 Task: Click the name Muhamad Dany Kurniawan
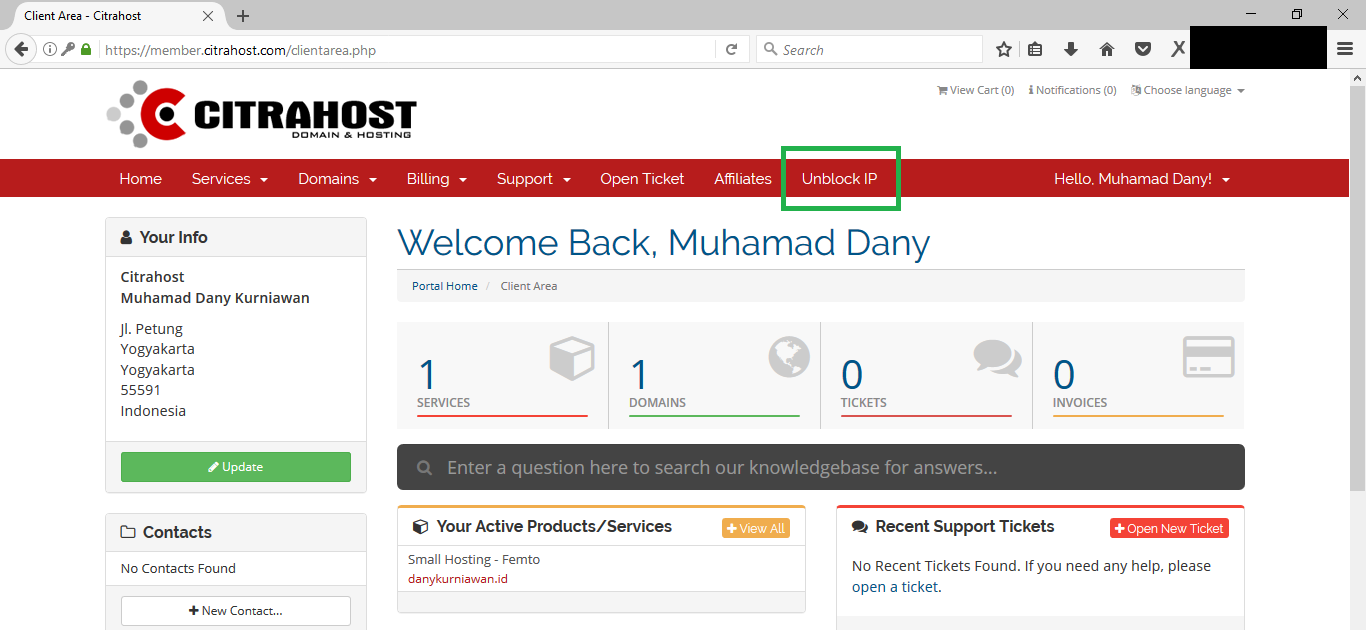tap(215, 298)
